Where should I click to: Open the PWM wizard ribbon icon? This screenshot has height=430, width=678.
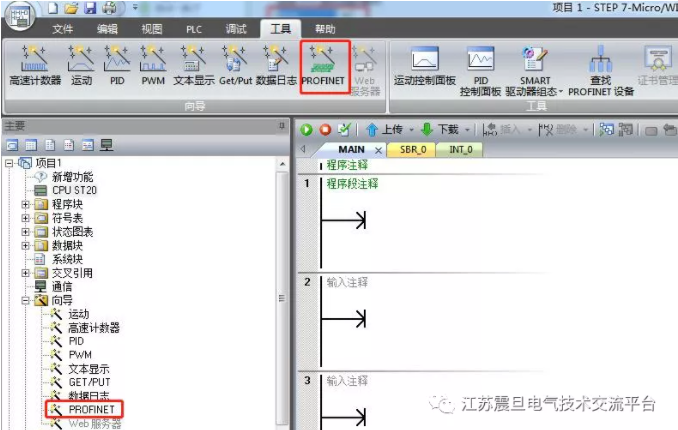click(153, 65)
